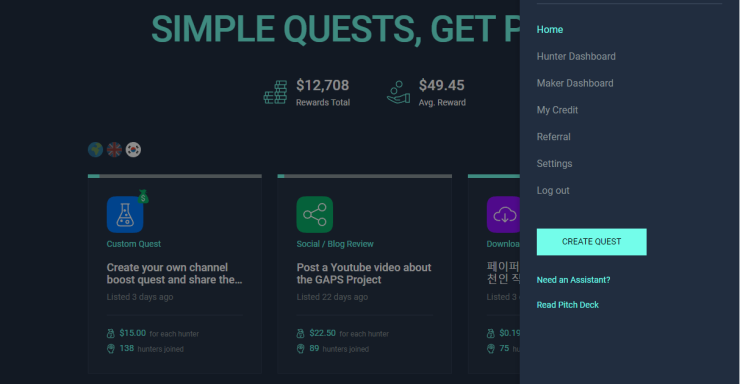Click the Custom Quest category label

[x=134, y=244]
